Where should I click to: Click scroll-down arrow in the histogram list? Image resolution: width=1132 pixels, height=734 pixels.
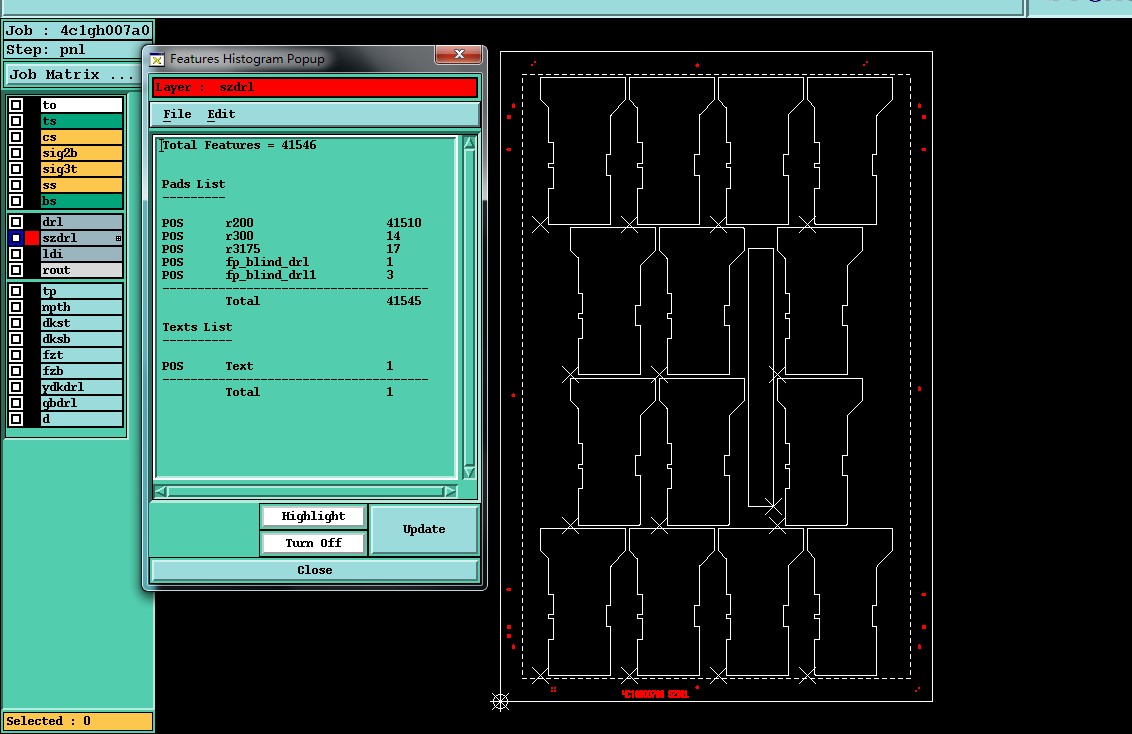469,472
